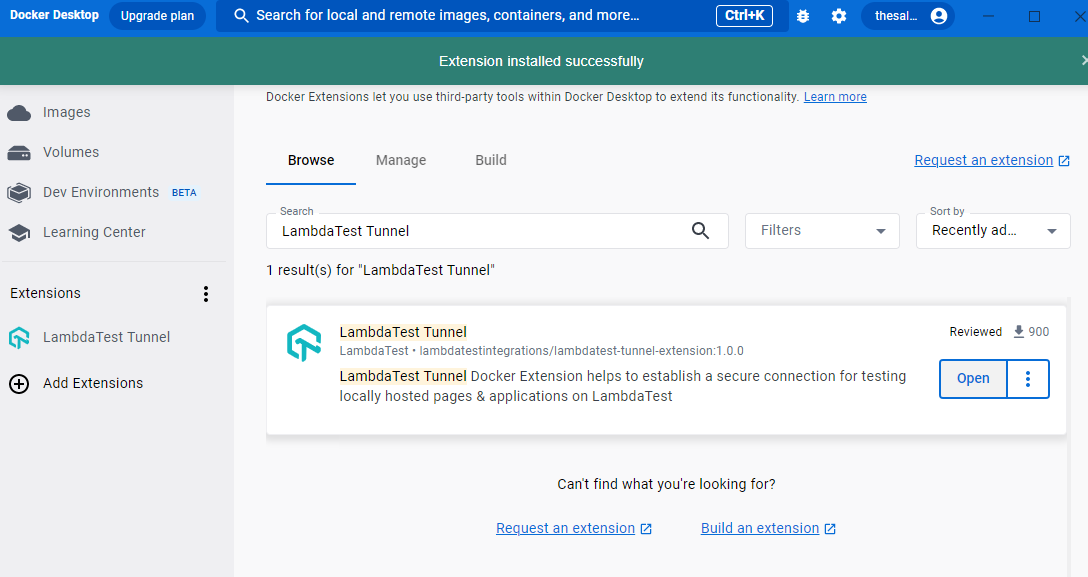Open LambdaTest Tunnel more options kebab menu
The width and height of the screenshot is (1088, 577).
[x=1028, y=379]
